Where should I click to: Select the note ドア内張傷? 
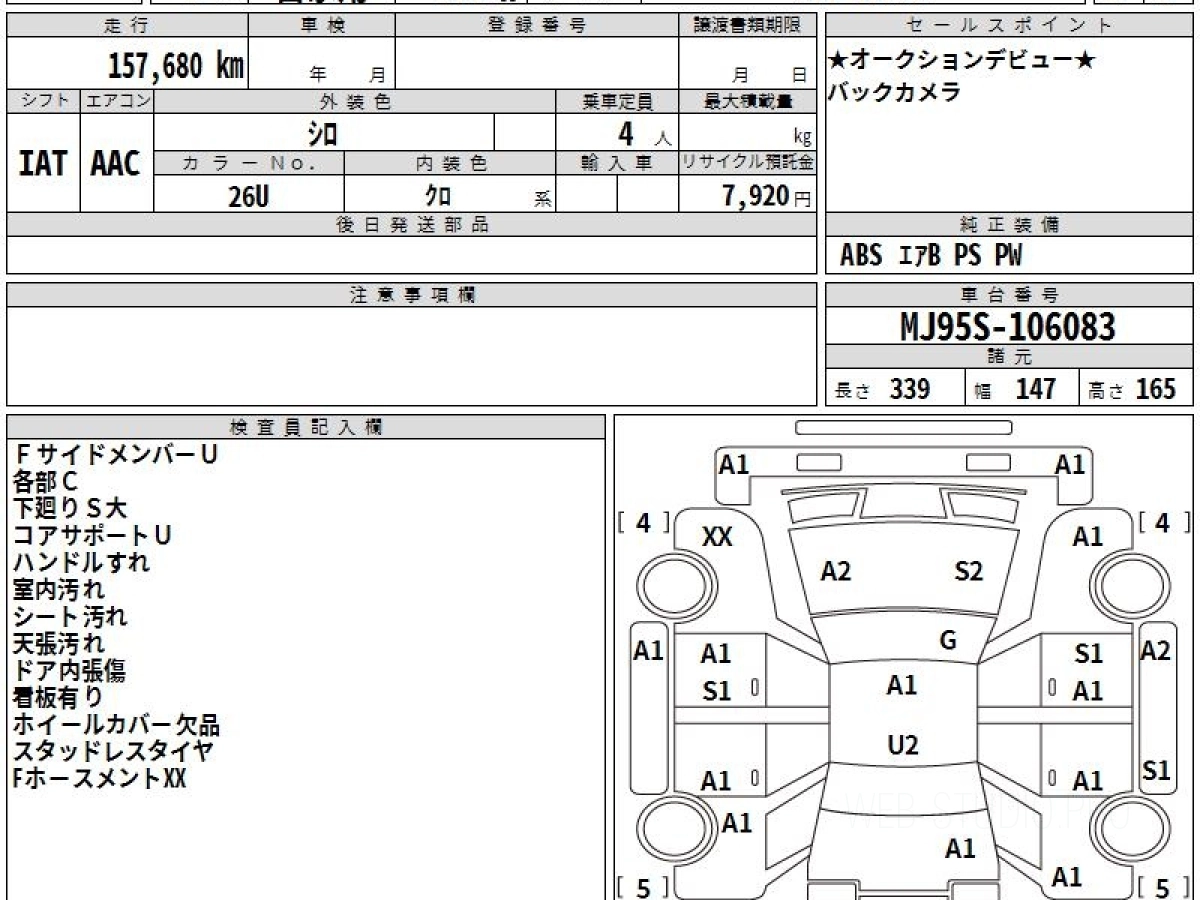(69, 670)
